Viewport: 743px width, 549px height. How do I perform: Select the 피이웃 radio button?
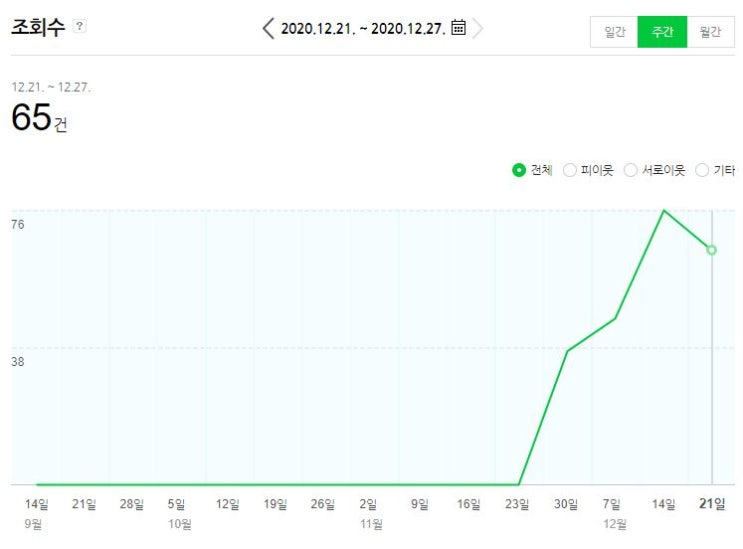570,170
